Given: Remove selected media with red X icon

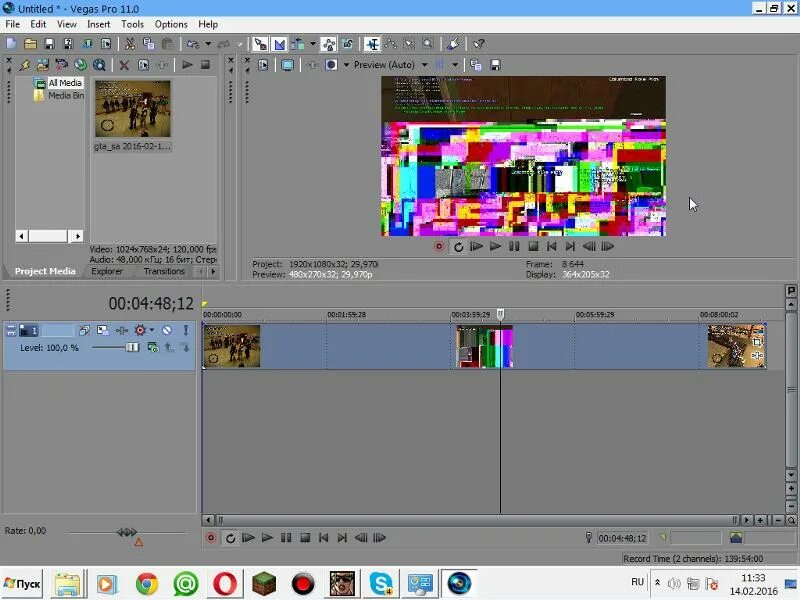Looking at the screenshot, I should pyautogui.click(x=124, y=65).
